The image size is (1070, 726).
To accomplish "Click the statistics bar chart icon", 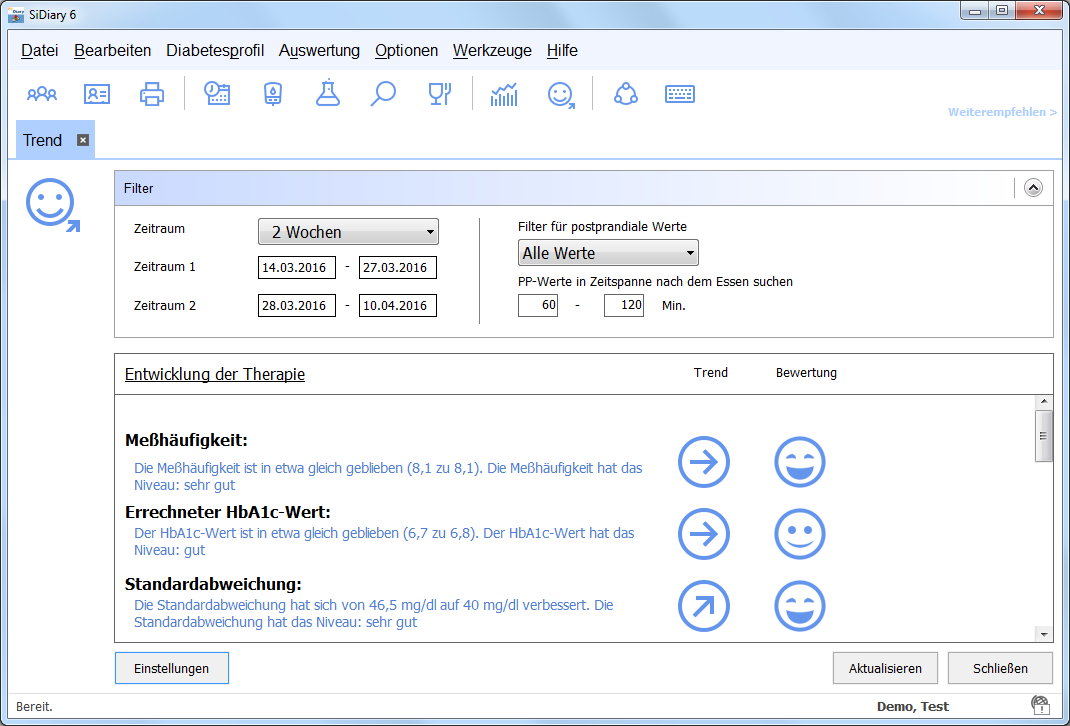I will coord(504,95).
